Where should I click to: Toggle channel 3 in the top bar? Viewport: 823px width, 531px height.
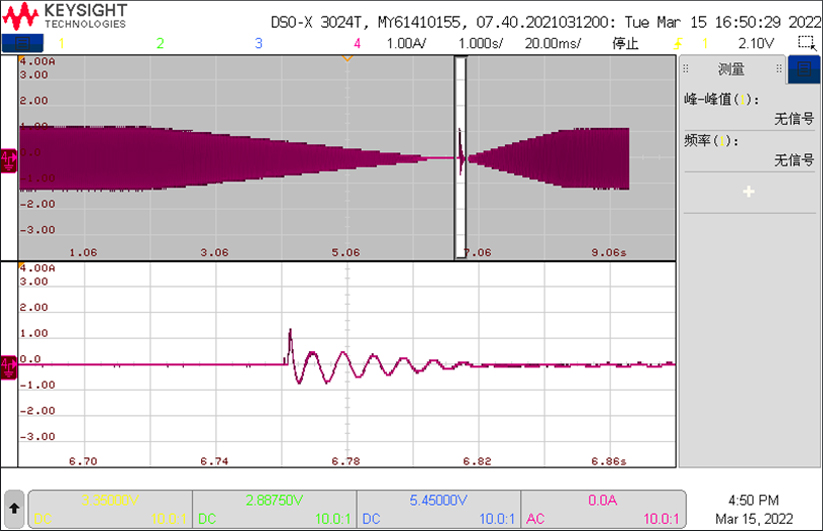[x=258, y=43]
